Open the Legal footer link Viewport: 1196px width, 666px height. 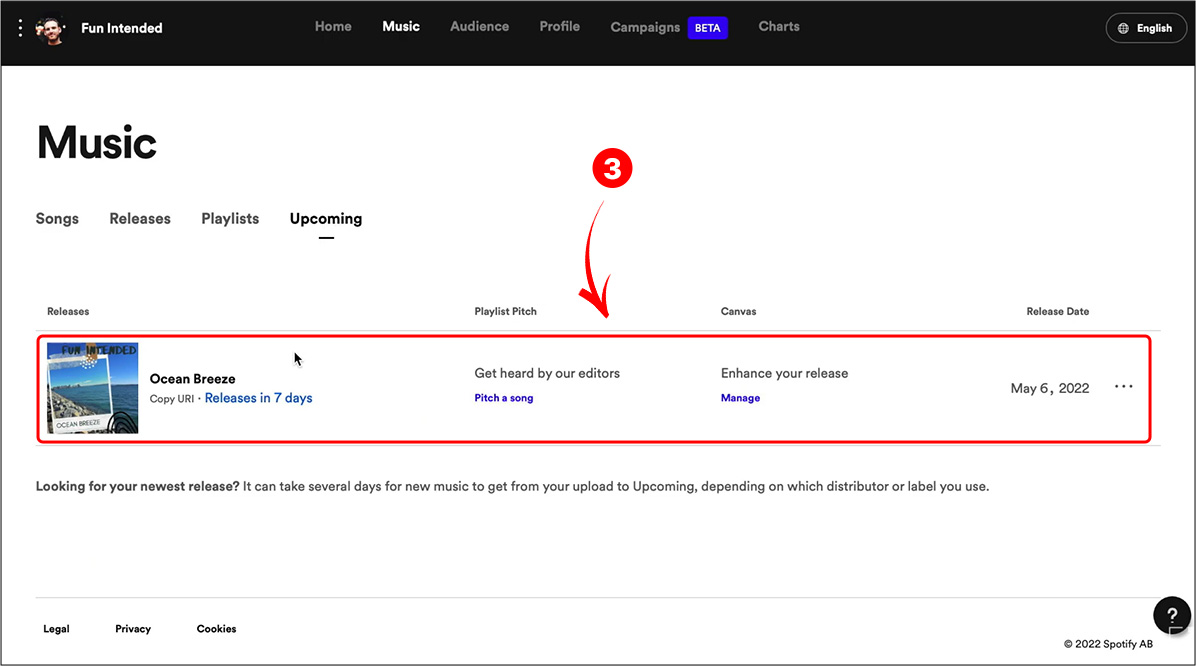pos(56,629)
